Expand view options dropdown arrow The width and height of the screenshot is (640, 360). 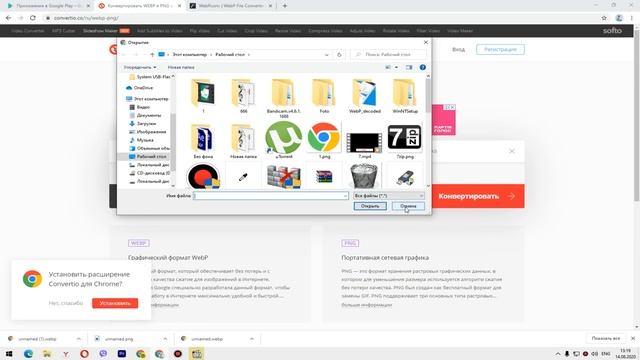(396, 67)
